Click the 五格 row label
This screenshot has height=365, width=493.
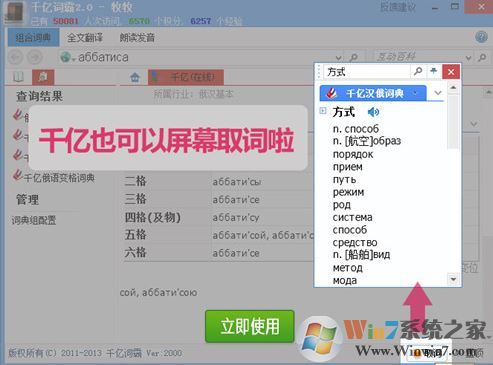(x=135, y=235)
